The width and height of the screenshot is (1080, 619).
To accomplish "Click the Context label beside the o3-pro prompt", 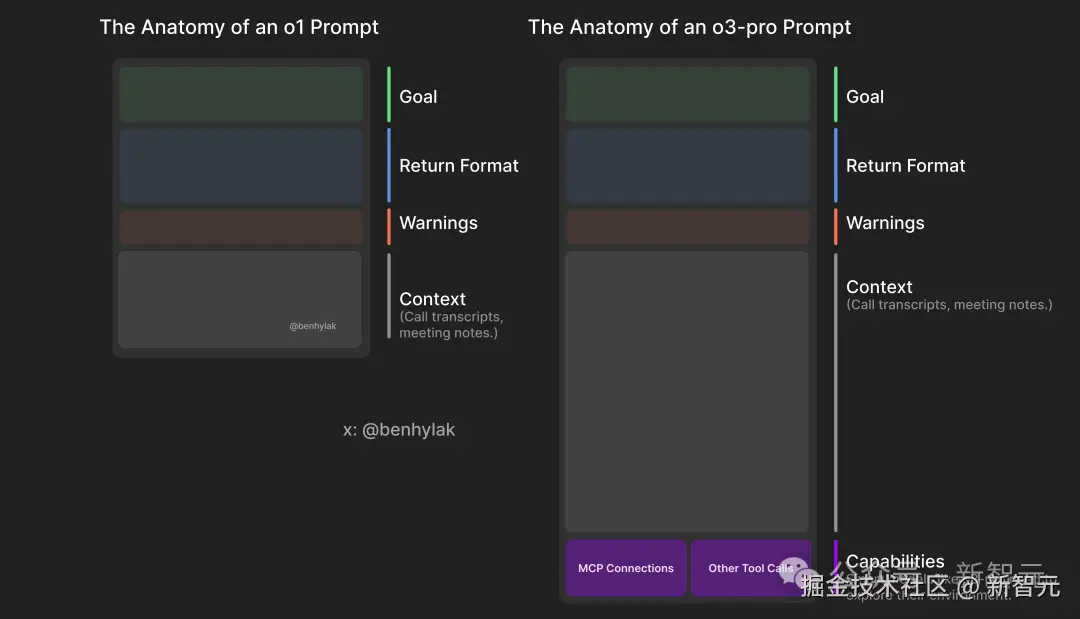I will [879, 287].
